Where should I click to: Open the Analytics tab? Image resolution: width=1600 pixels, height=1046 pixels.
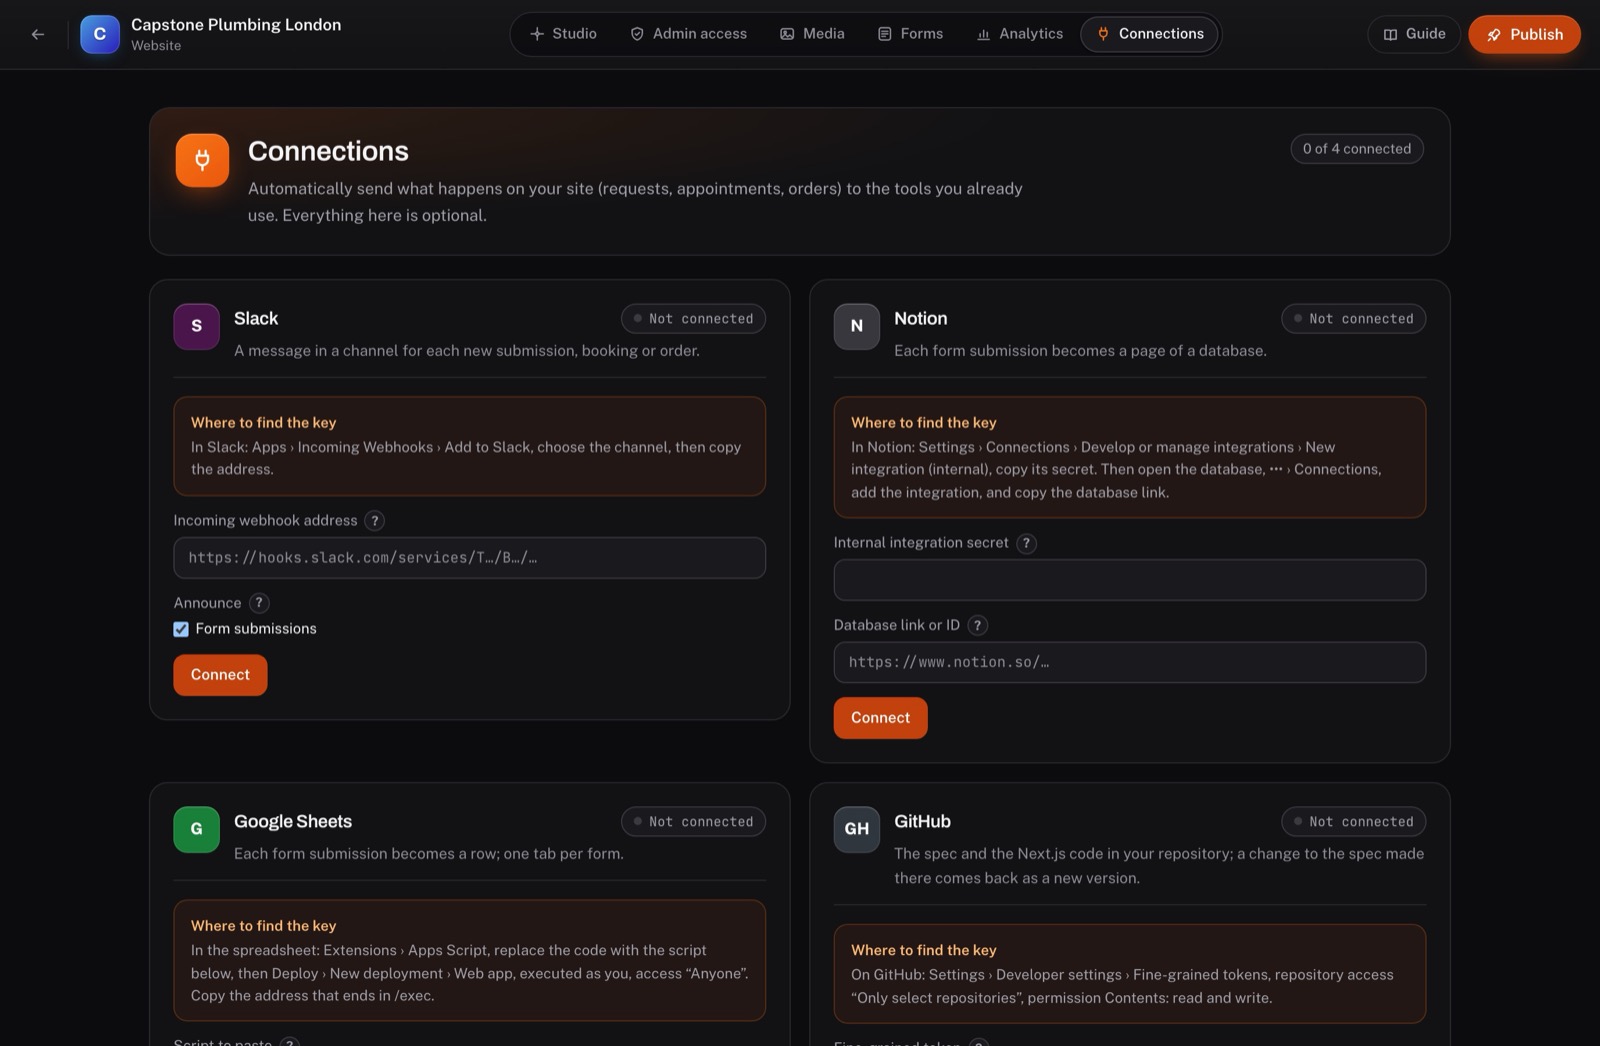[1019, 34]
